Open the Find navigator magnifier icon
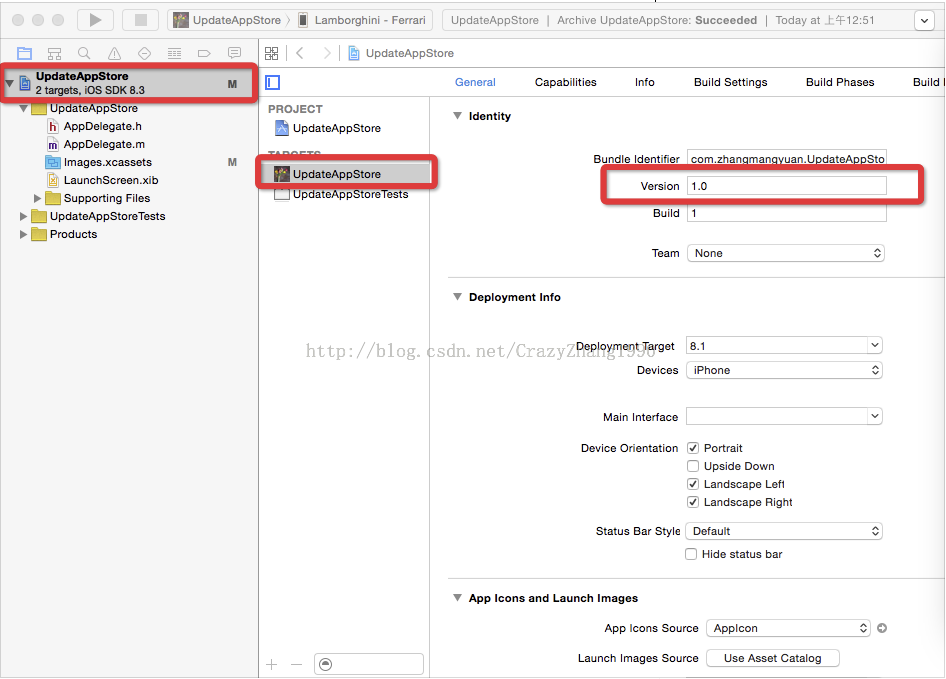 tap(84, 54)
